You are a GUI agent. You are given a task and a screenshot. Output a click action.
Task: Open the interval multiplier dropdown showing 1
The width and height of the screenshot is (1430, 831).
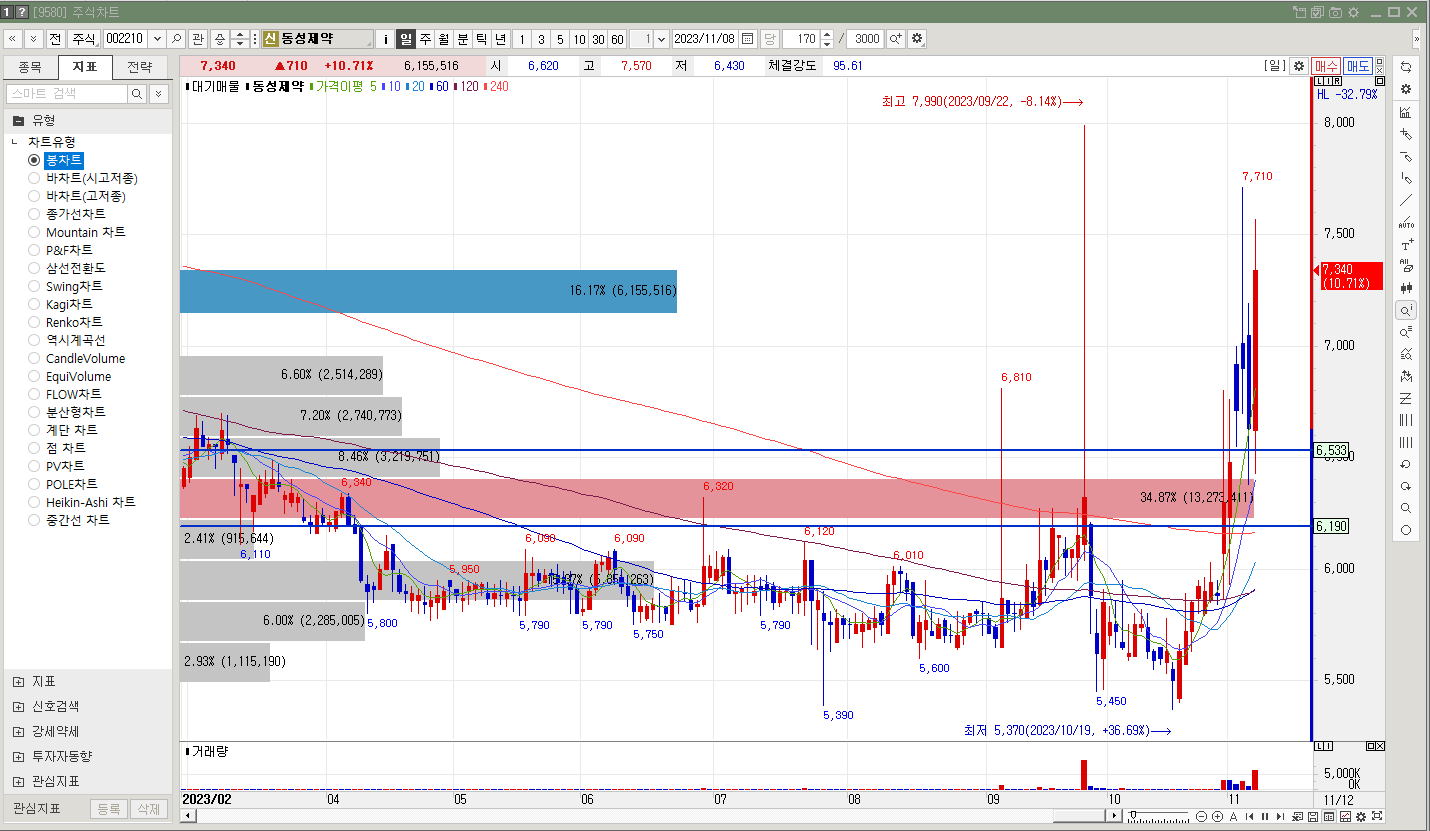pyautogui.click(x=661, y=39)
